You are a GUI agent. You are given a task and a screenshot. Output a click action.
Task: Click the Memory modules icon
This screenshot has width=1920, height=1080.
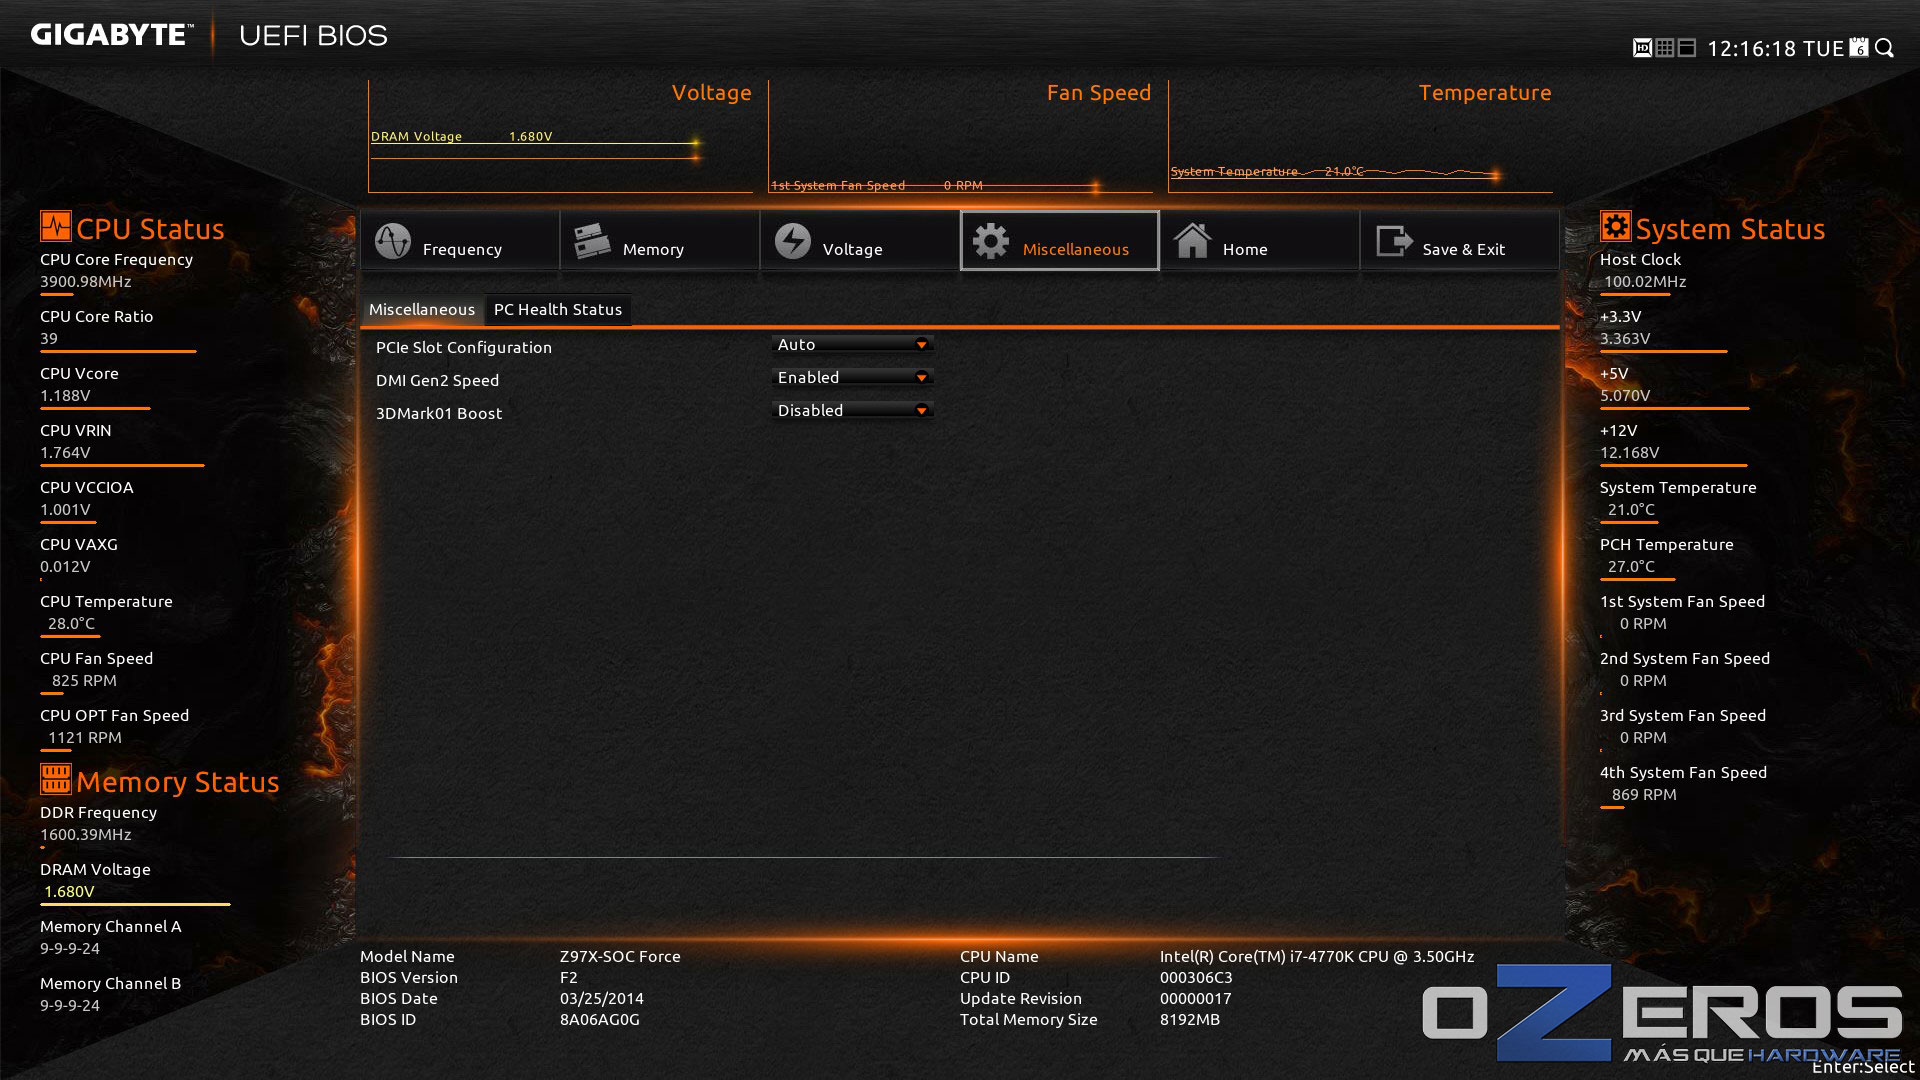click(x=592, y=241)
